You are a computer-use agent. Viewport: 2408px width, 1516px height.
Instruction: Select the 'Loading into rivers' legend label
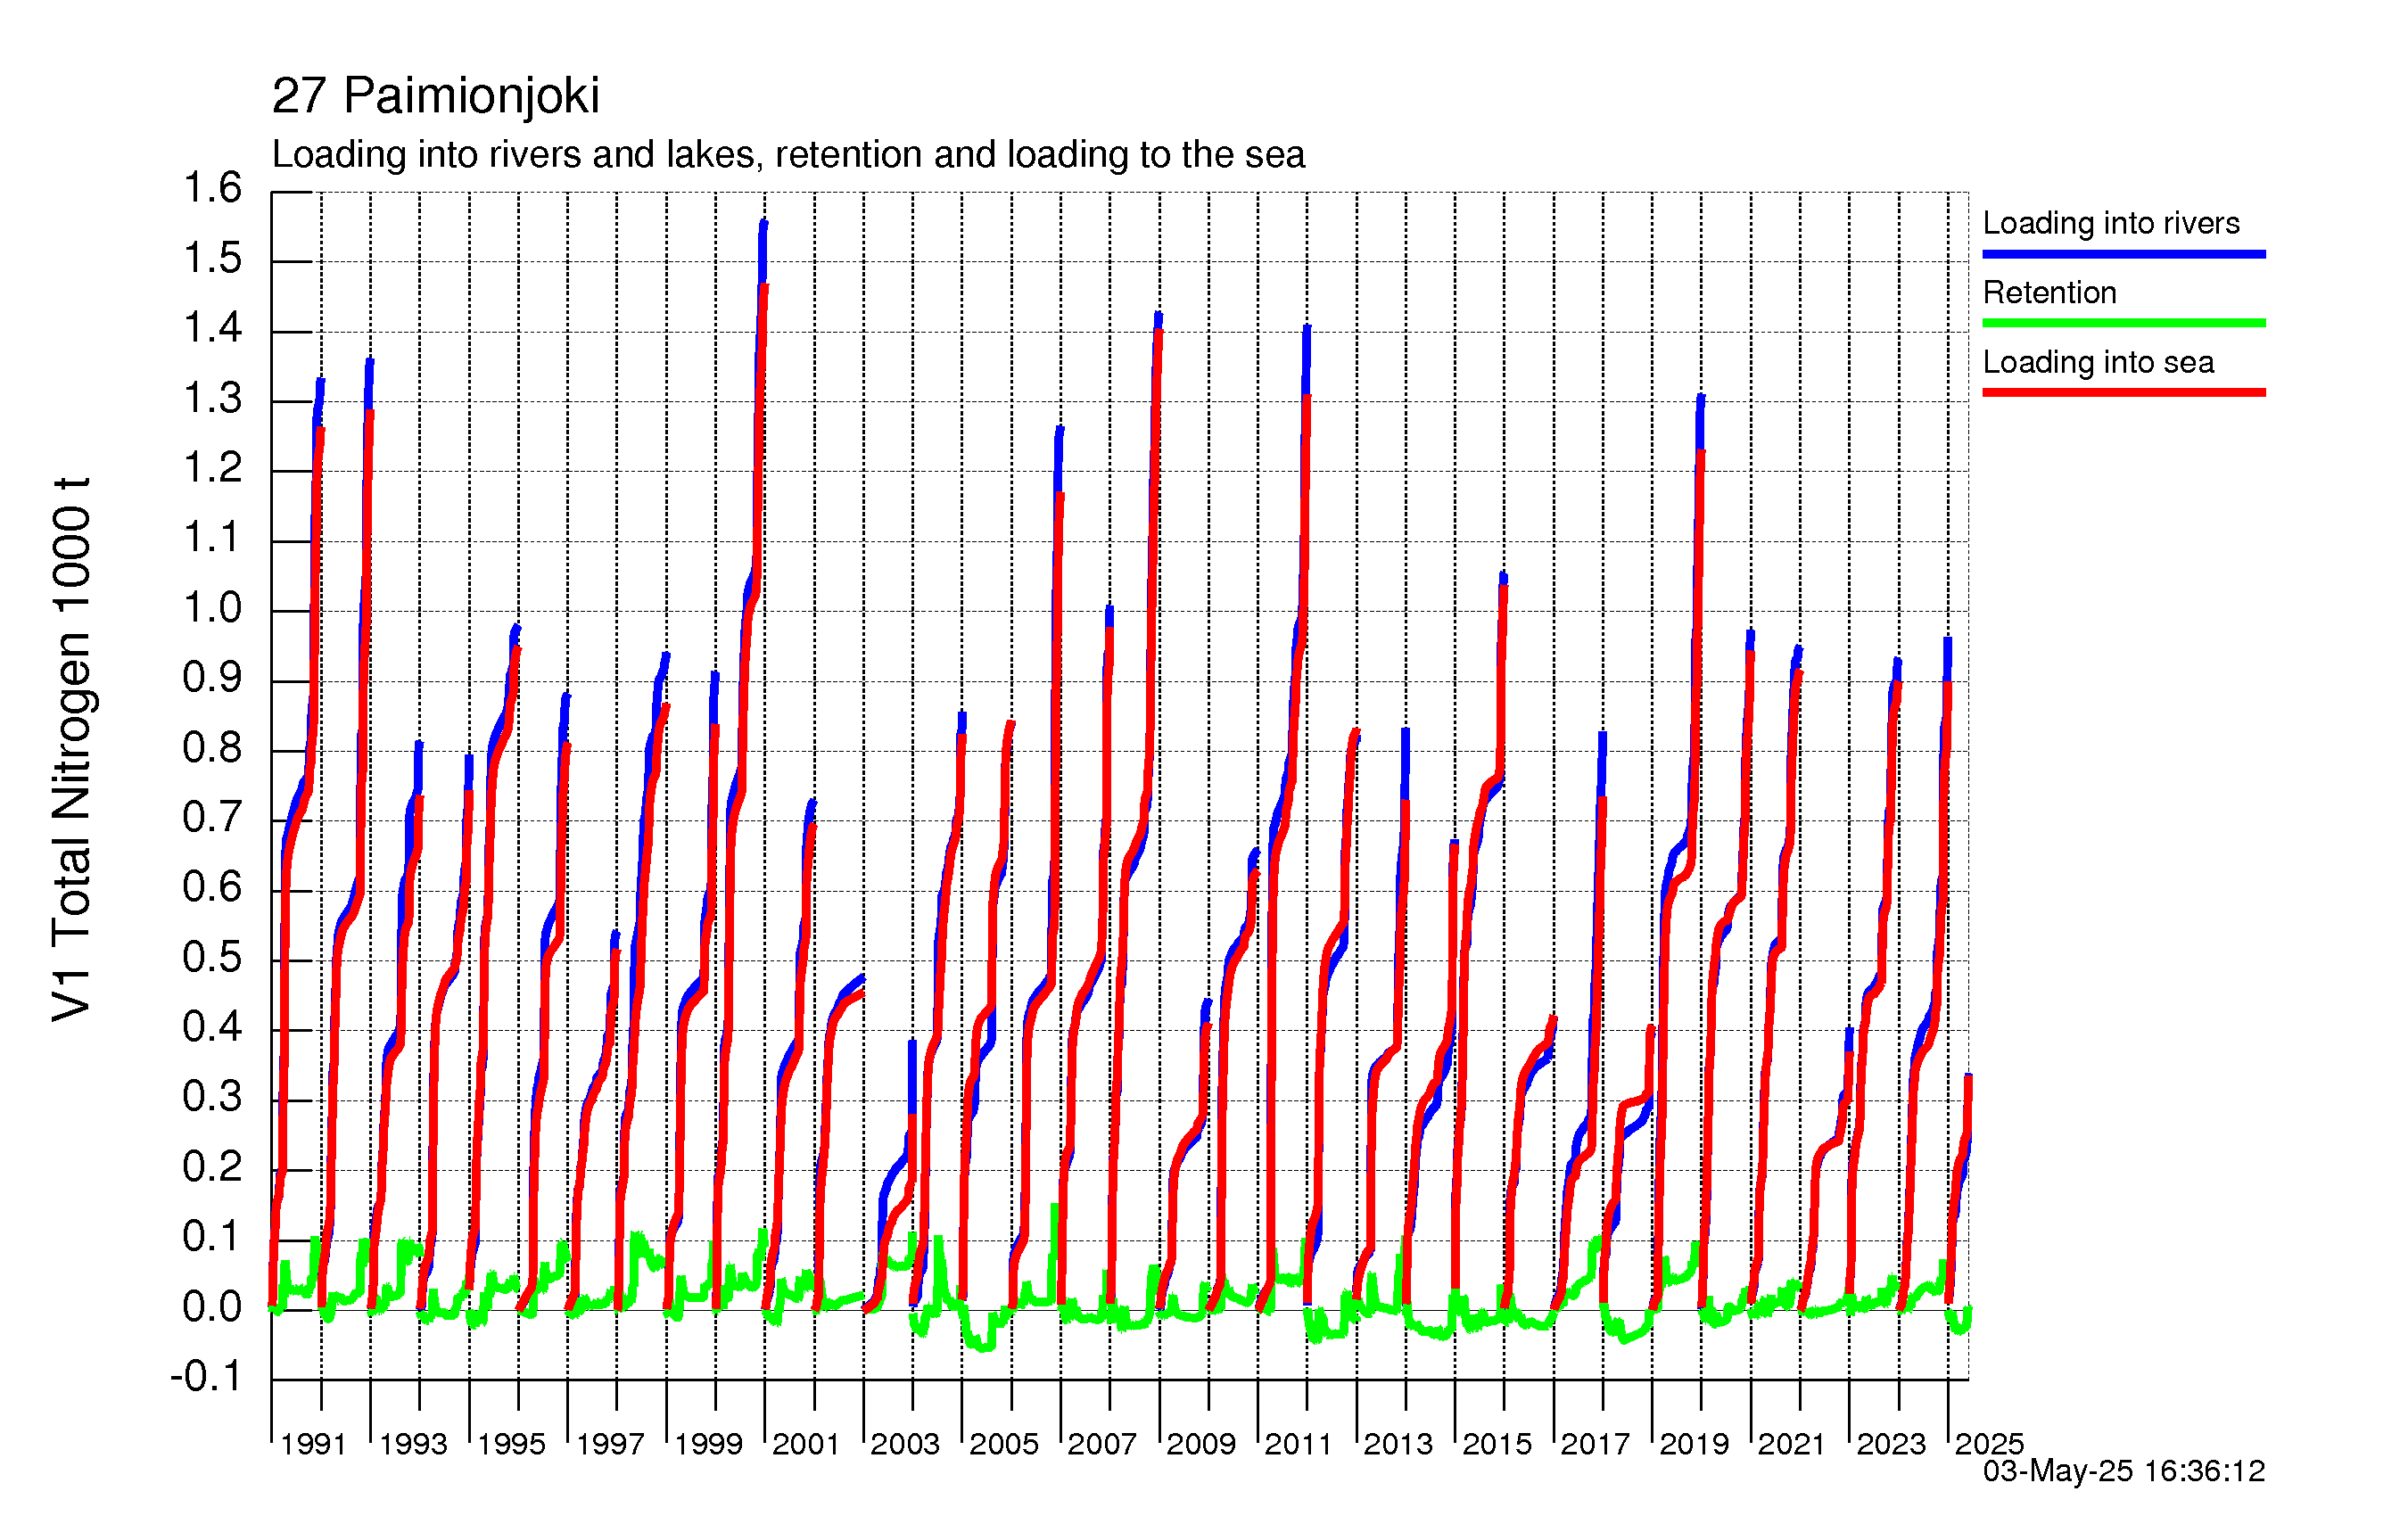2111,222
